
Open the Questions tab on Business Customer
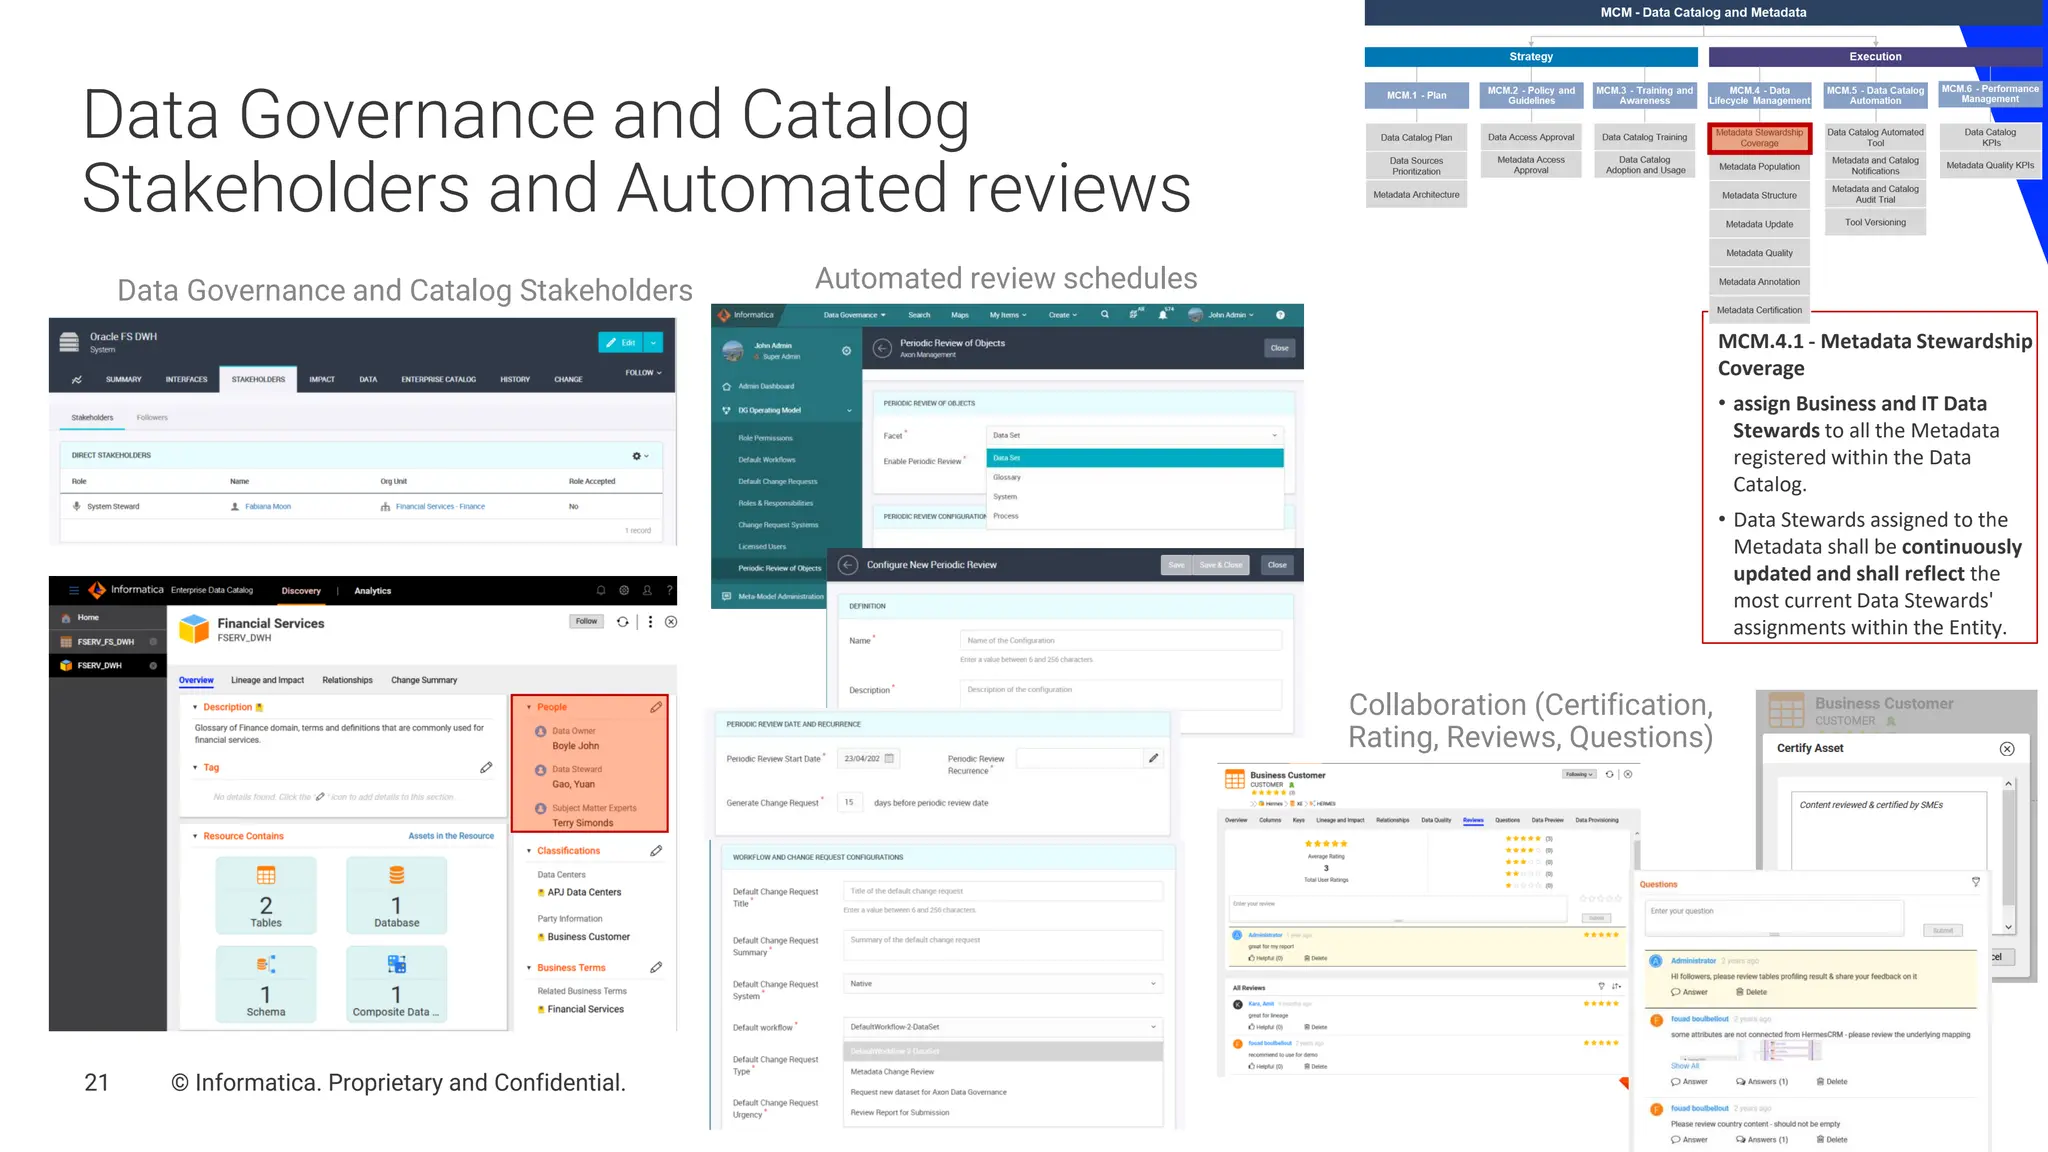coord(1507,820)
